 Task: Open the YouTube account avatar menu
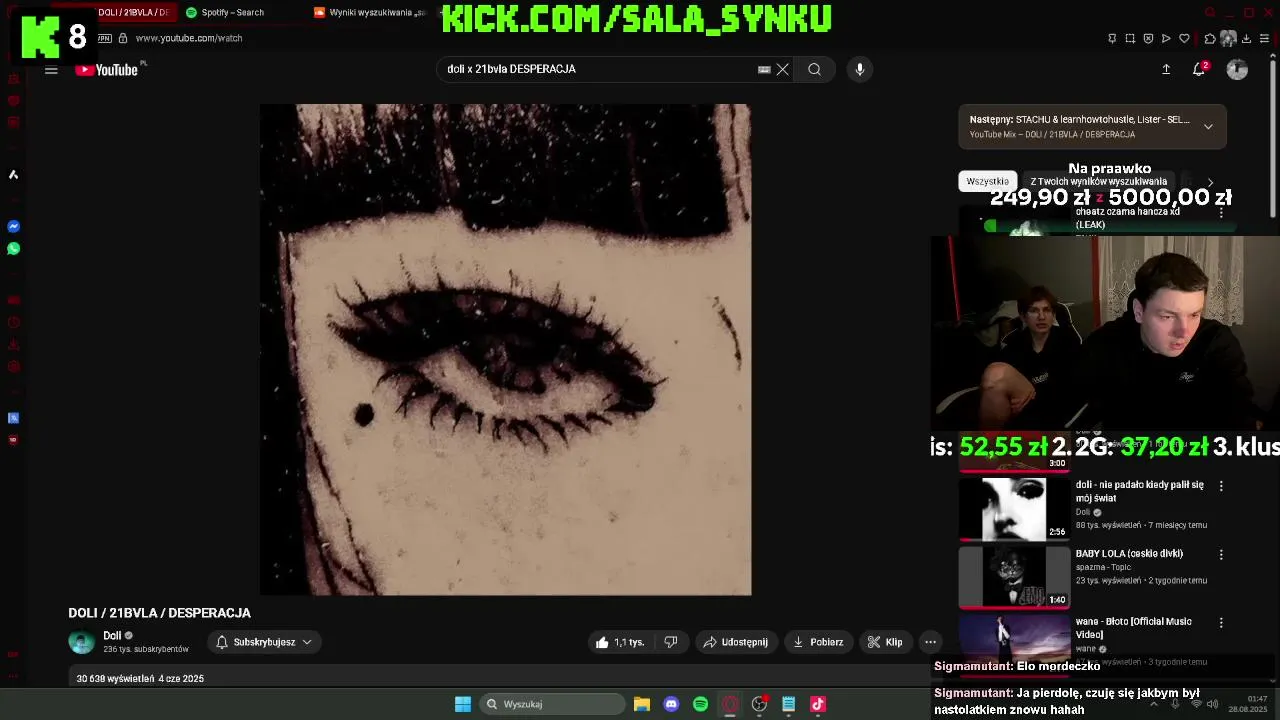coord(1237,69)
